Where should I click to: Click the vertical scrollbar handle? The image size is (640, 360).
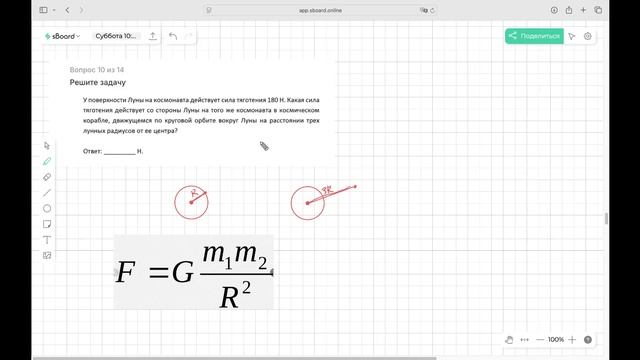coord(606,218)
